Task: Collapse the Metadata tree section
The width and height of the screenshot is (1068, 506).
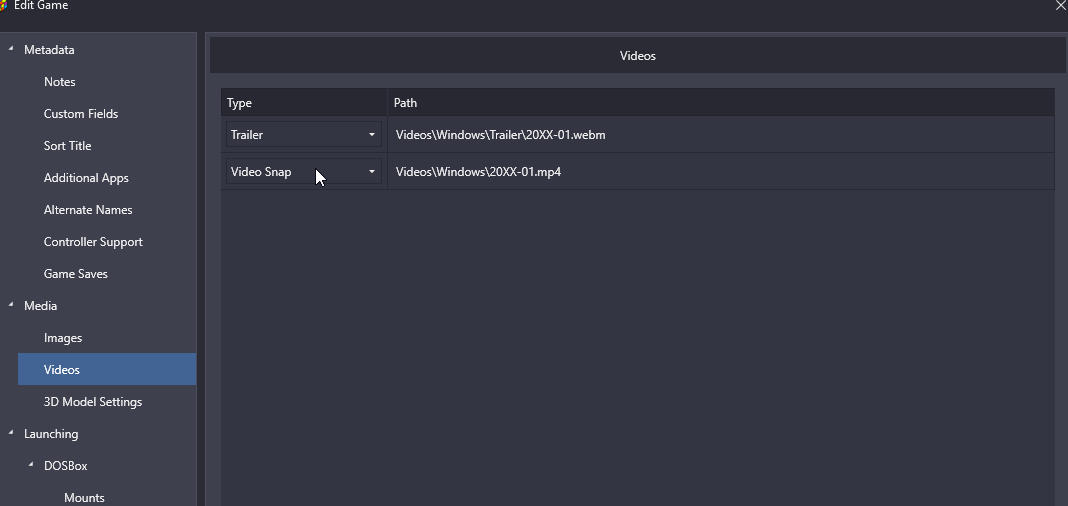Action: coord(12,50)
